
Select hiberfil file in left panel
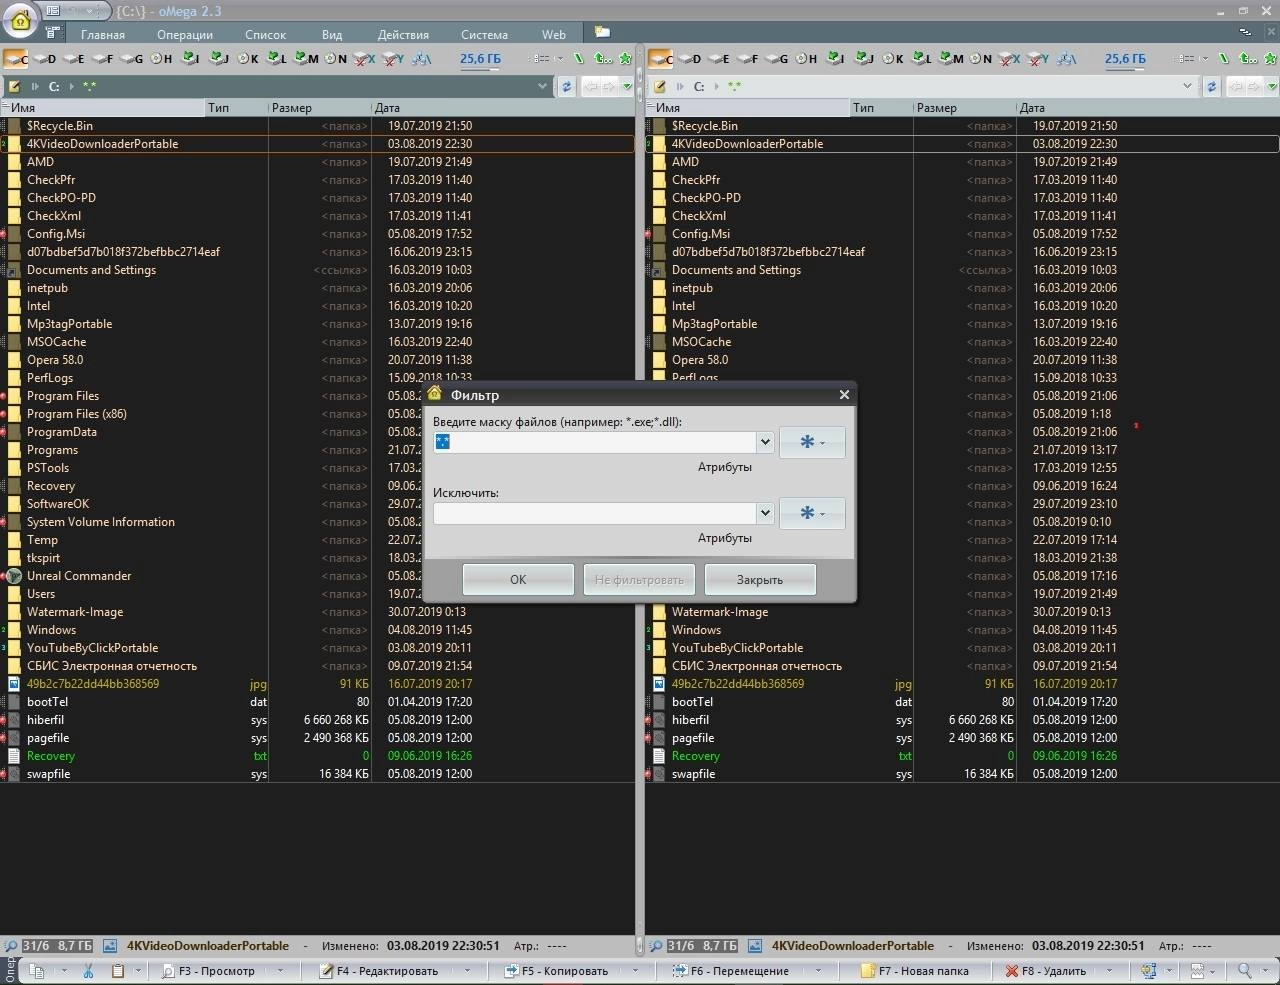[x=45, y=720]
